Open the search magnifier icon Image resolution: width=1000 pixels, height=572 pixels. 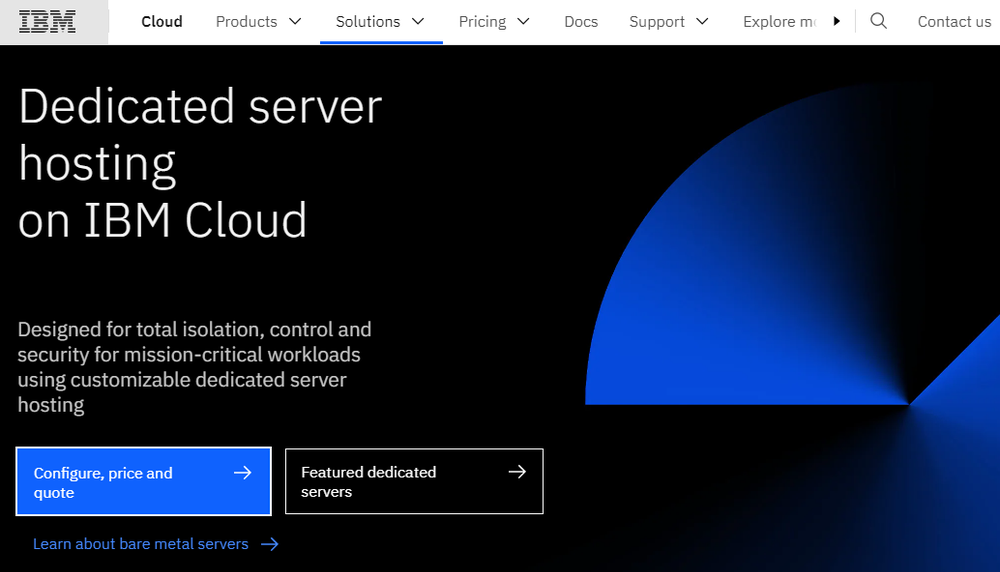coord(878,22)
